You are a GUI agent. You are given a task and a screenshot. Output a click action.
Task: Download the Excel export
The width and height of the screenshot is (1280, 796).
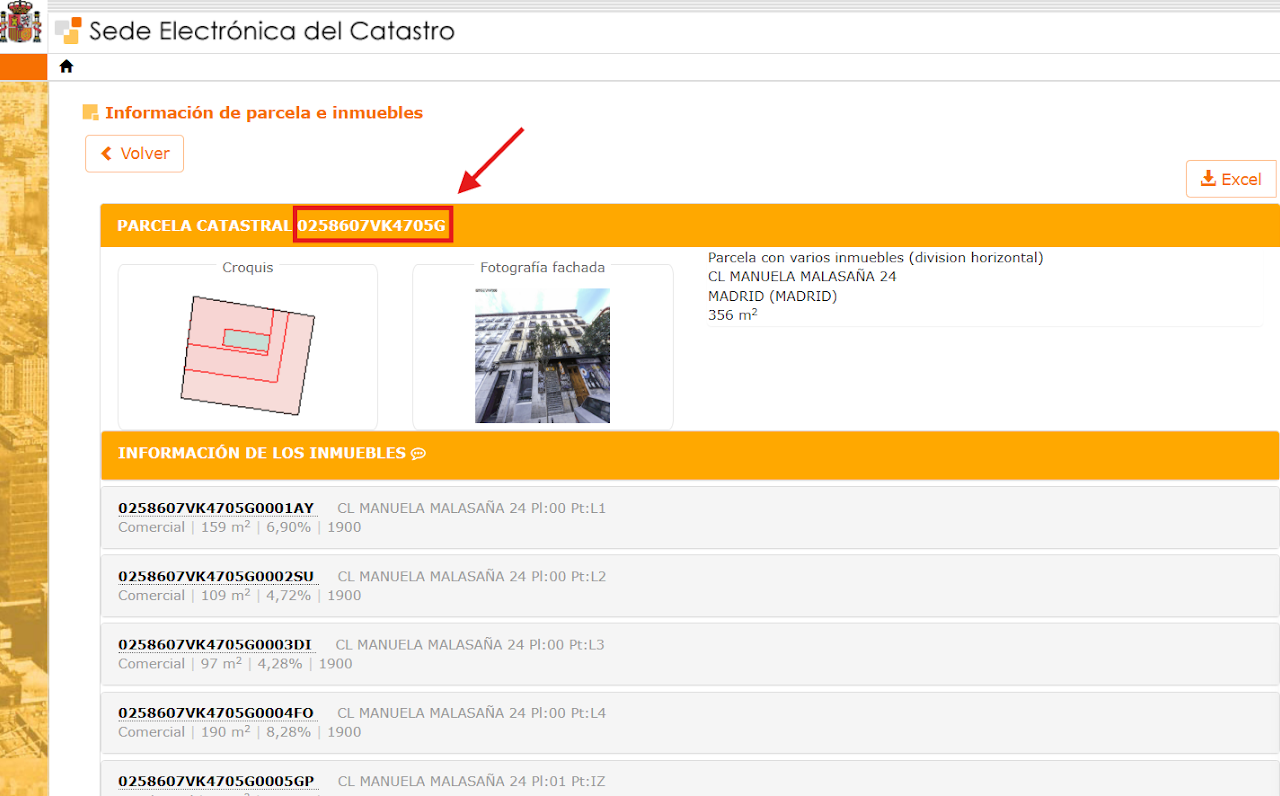coord(1231,179)
